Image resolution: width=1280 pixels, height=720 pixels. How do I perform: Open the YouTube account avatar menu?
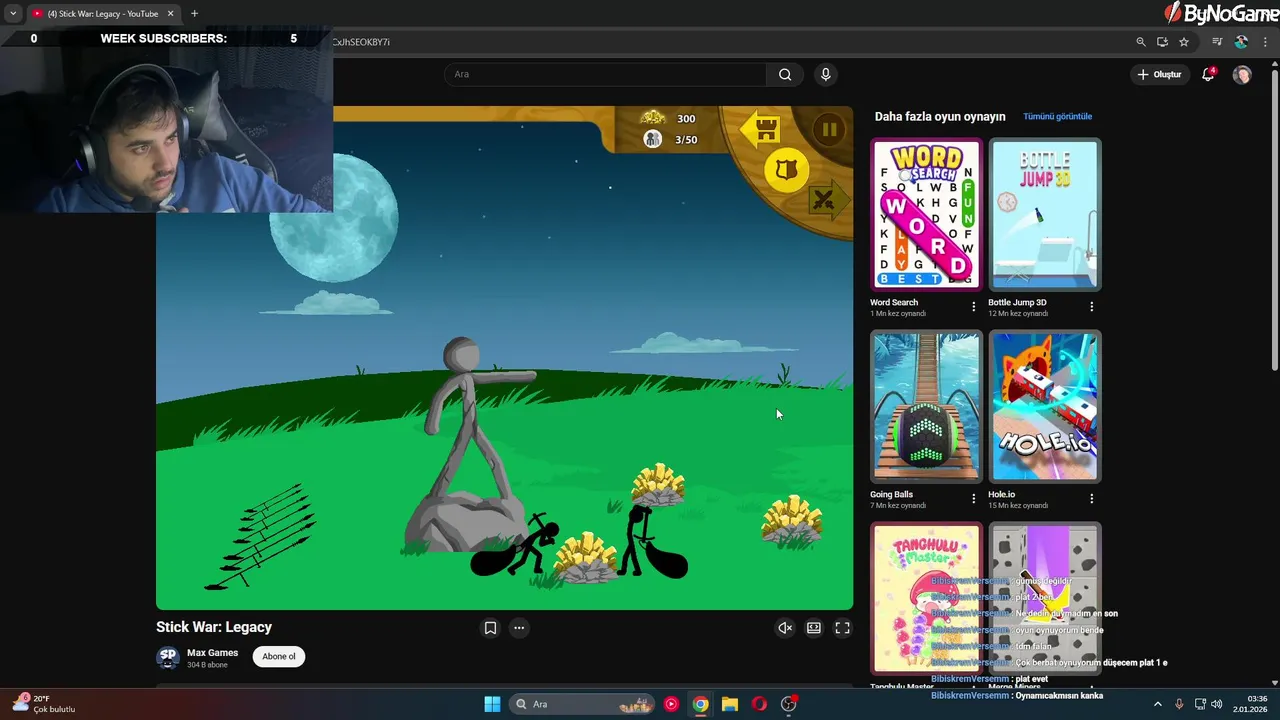click(x=1242, y=74)
